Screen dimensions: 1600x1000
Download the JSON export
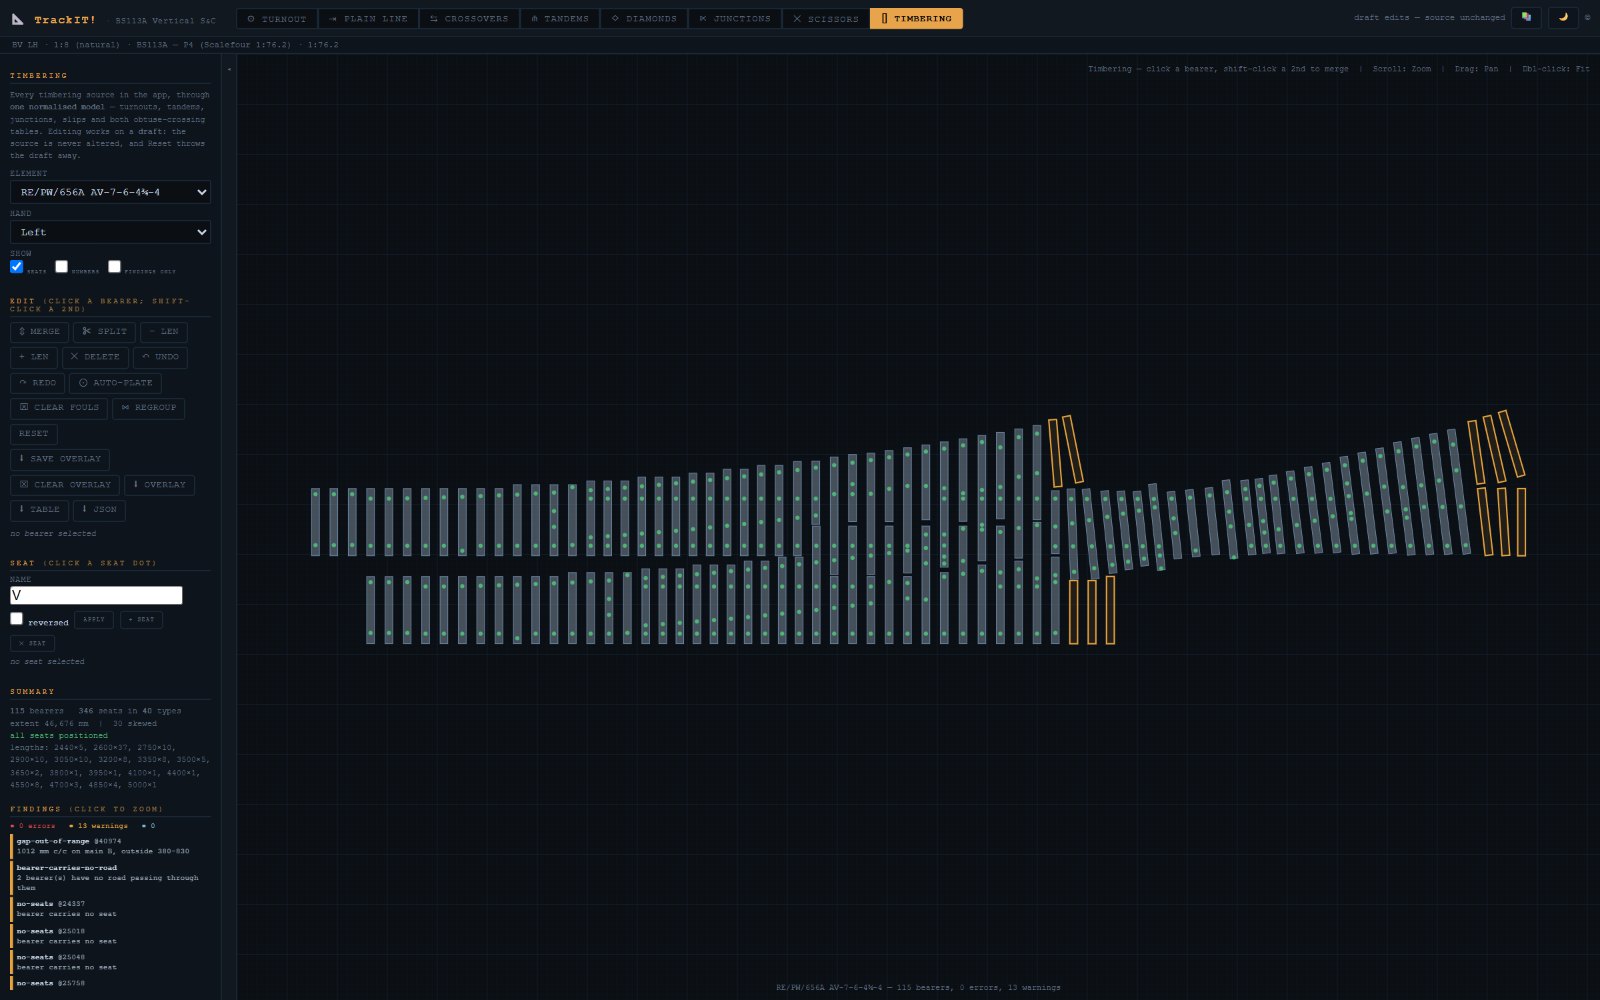pos(99,510)
